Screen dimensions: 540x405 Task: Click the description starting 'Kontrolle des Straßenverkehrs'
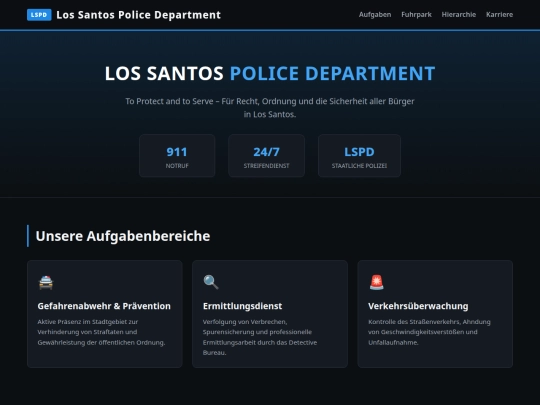[x=429, y=332]
